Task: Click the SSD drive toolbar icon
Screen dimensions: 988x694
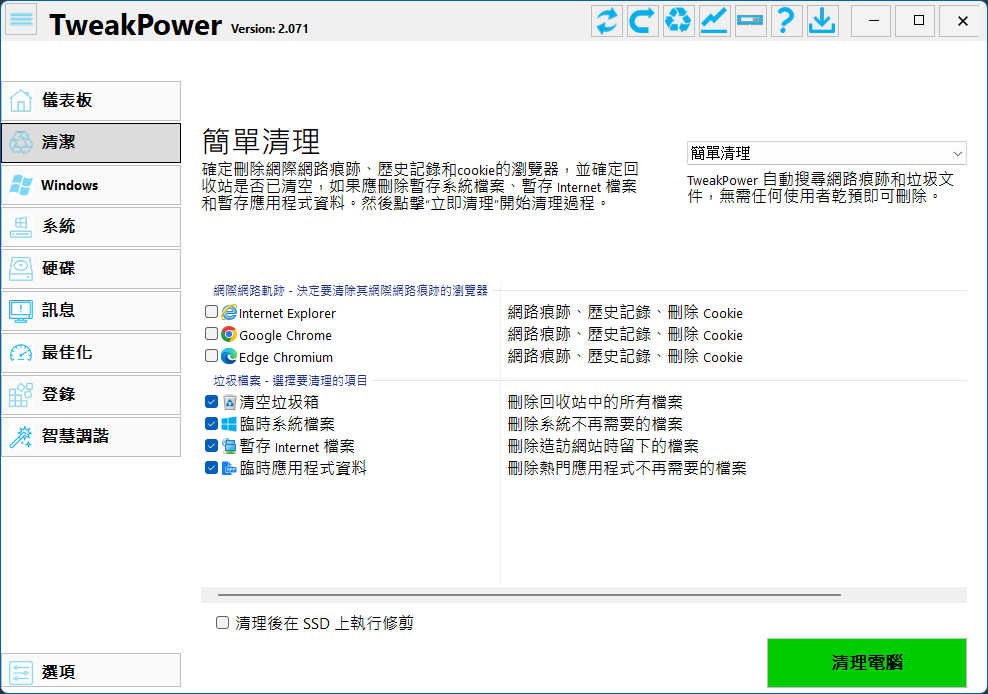Action: [750, 21]
